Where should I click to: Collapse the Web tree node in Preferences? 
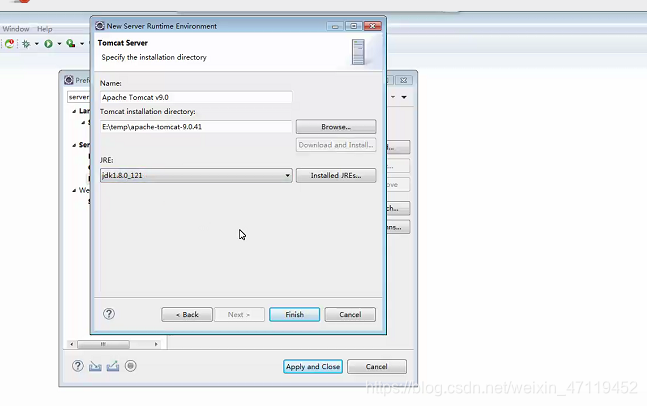pyautogui.click(x=74, y=190)
